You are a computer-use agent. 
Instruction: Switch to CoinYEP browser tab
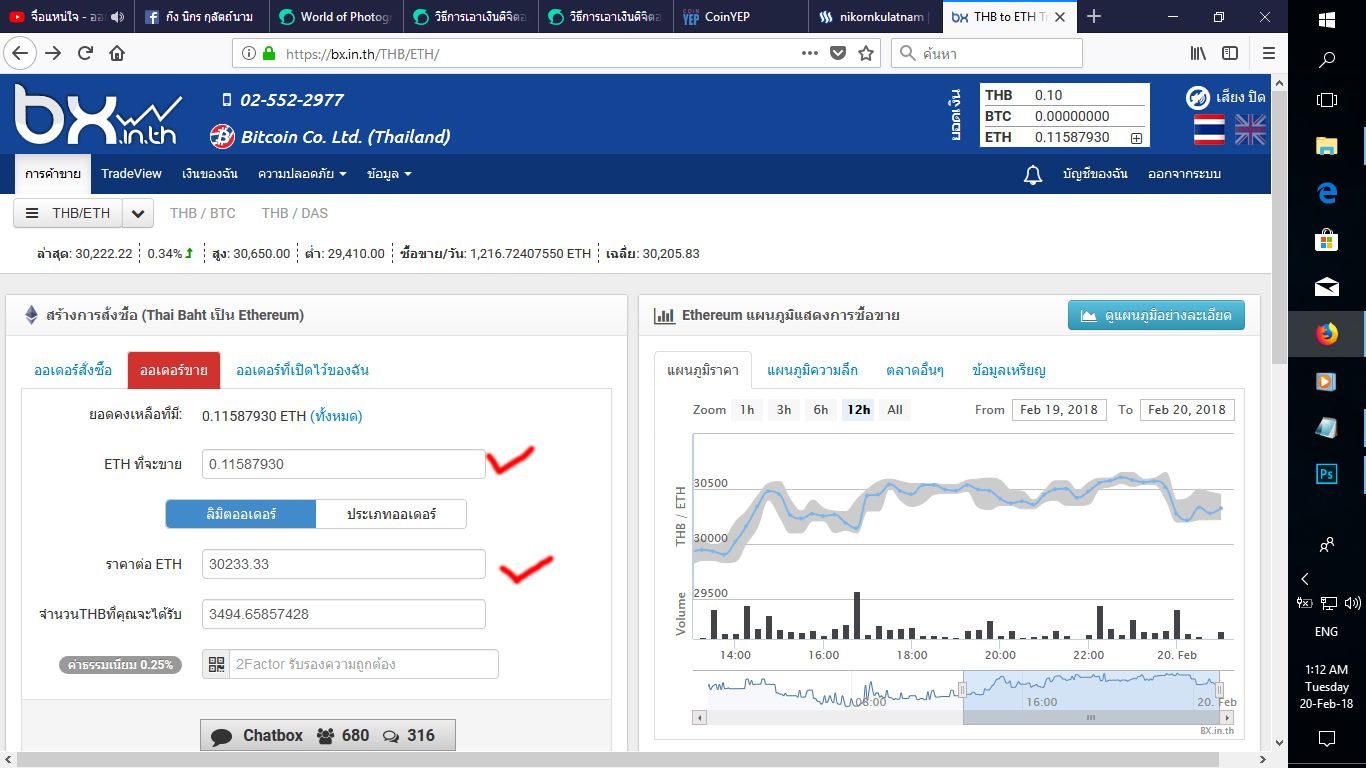[x=740, y=17]
